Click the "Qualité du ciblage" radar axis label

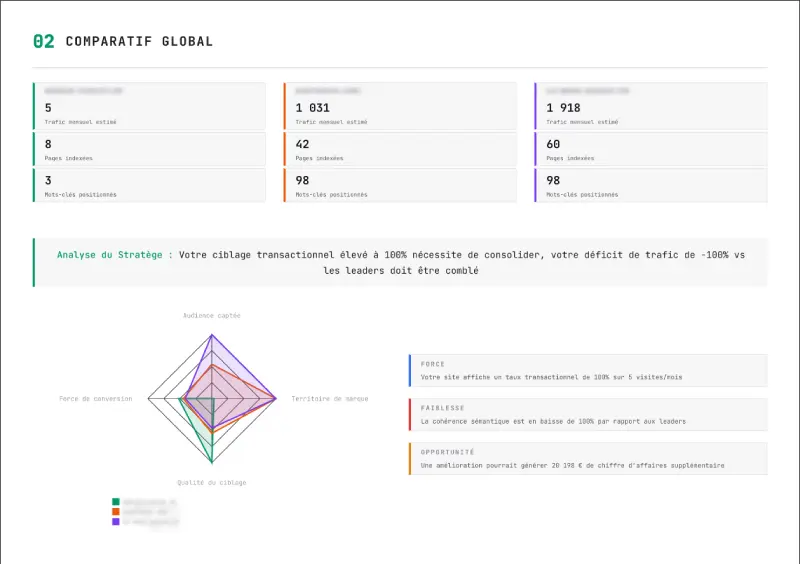[x=212, y=482]
